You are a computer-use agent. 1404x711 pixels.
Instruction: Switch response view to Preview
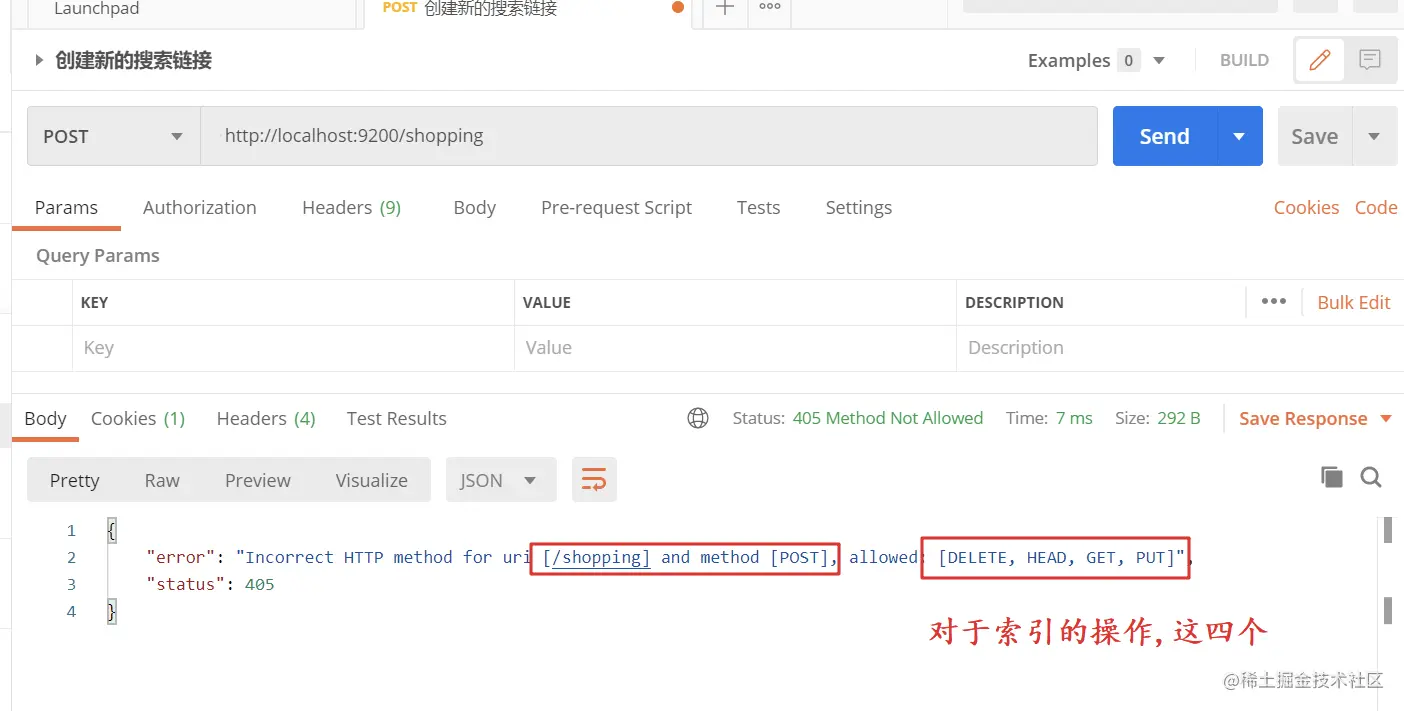pyautogui.click(x=257, y=480)
